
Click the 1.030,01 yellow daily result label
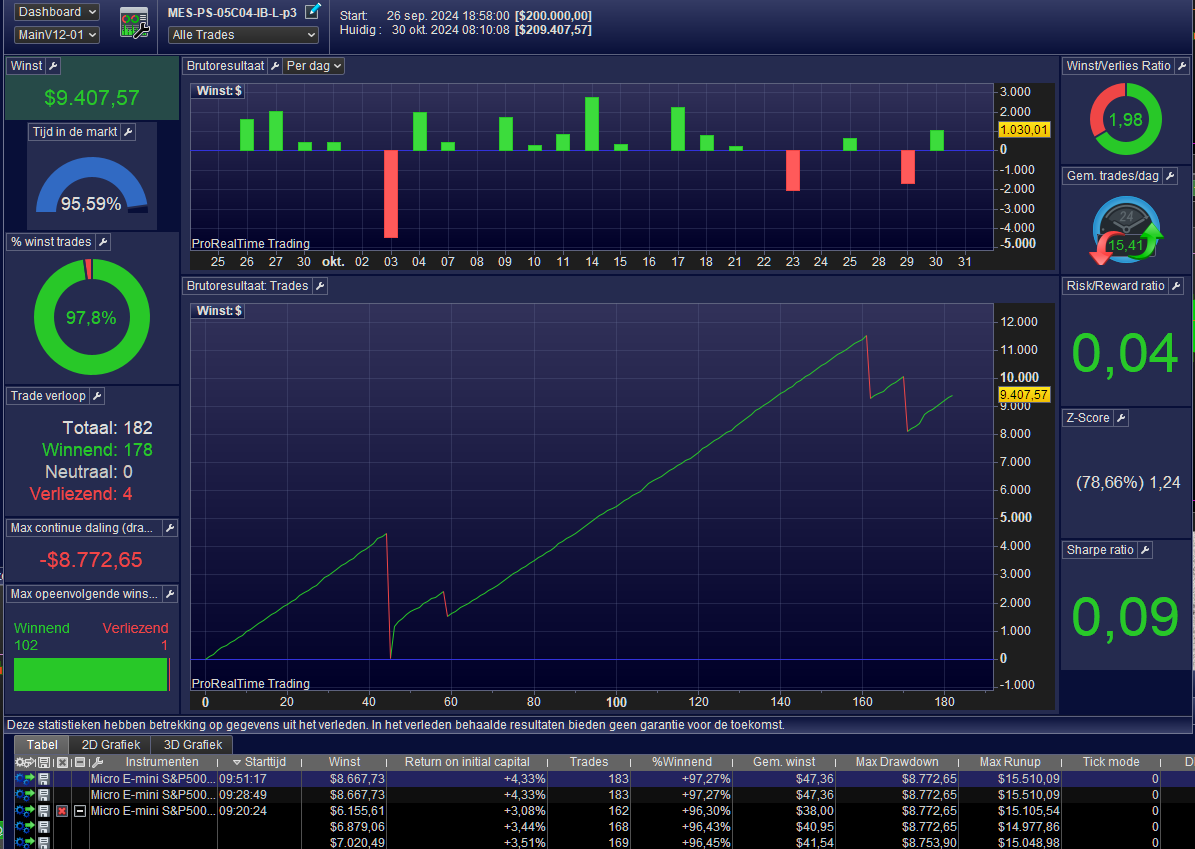click(x=1024, y=130)
